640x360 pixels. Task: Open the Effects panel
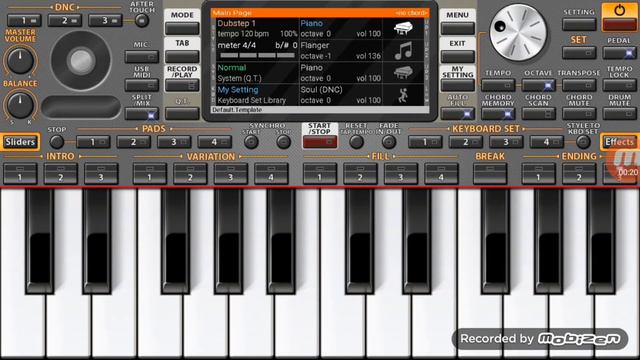click(619, 142)
